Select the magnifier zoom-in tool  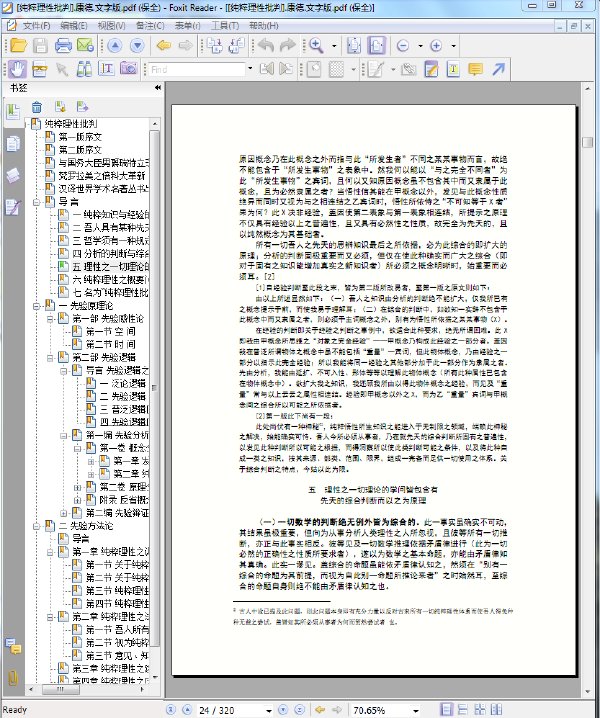(x=316, y=45)
